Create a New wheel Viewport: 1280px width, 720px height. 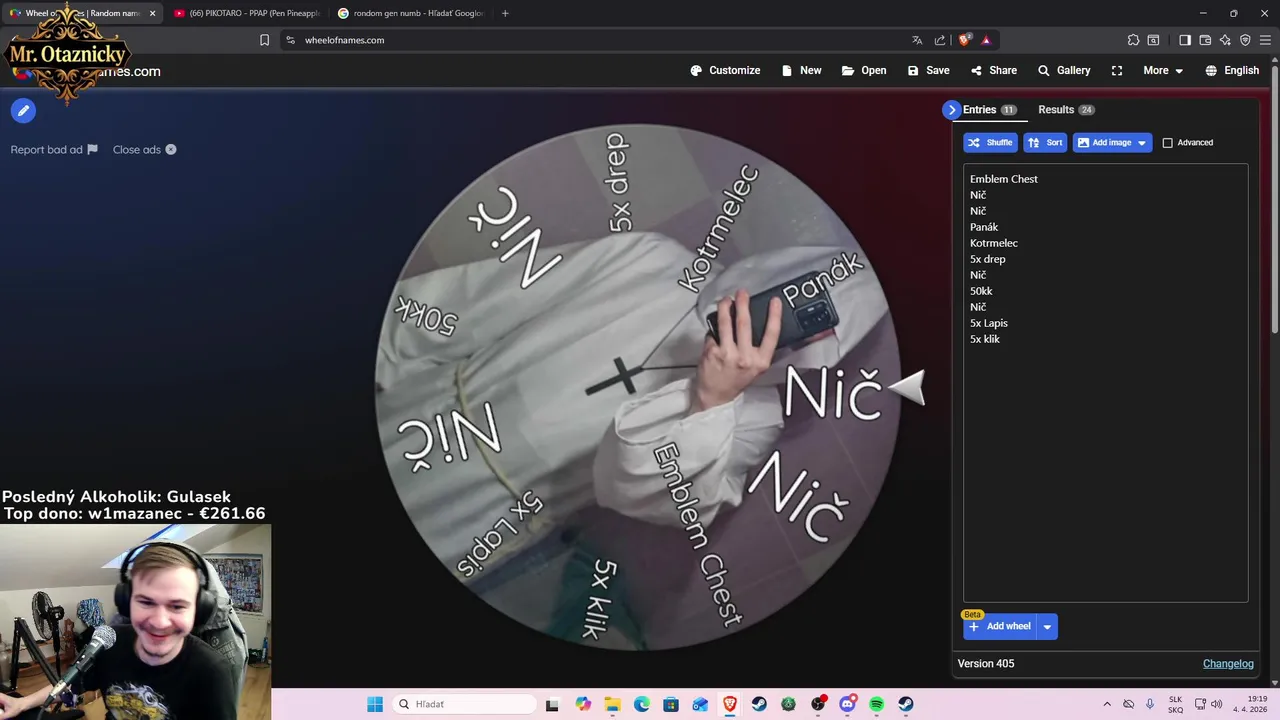pos(801,70)
